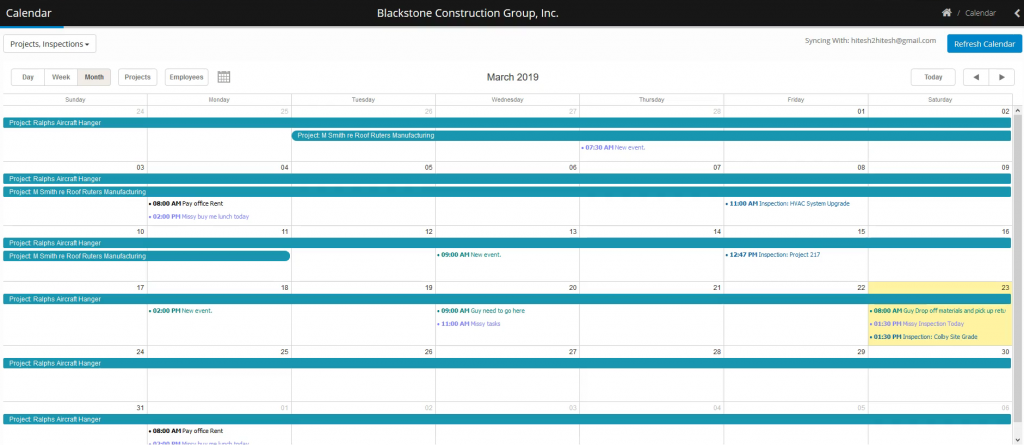Screen dimensions: 1024x445
Task: Open Ralphs Aircraft Hanger bar in March 10 week
Action: 507,243
